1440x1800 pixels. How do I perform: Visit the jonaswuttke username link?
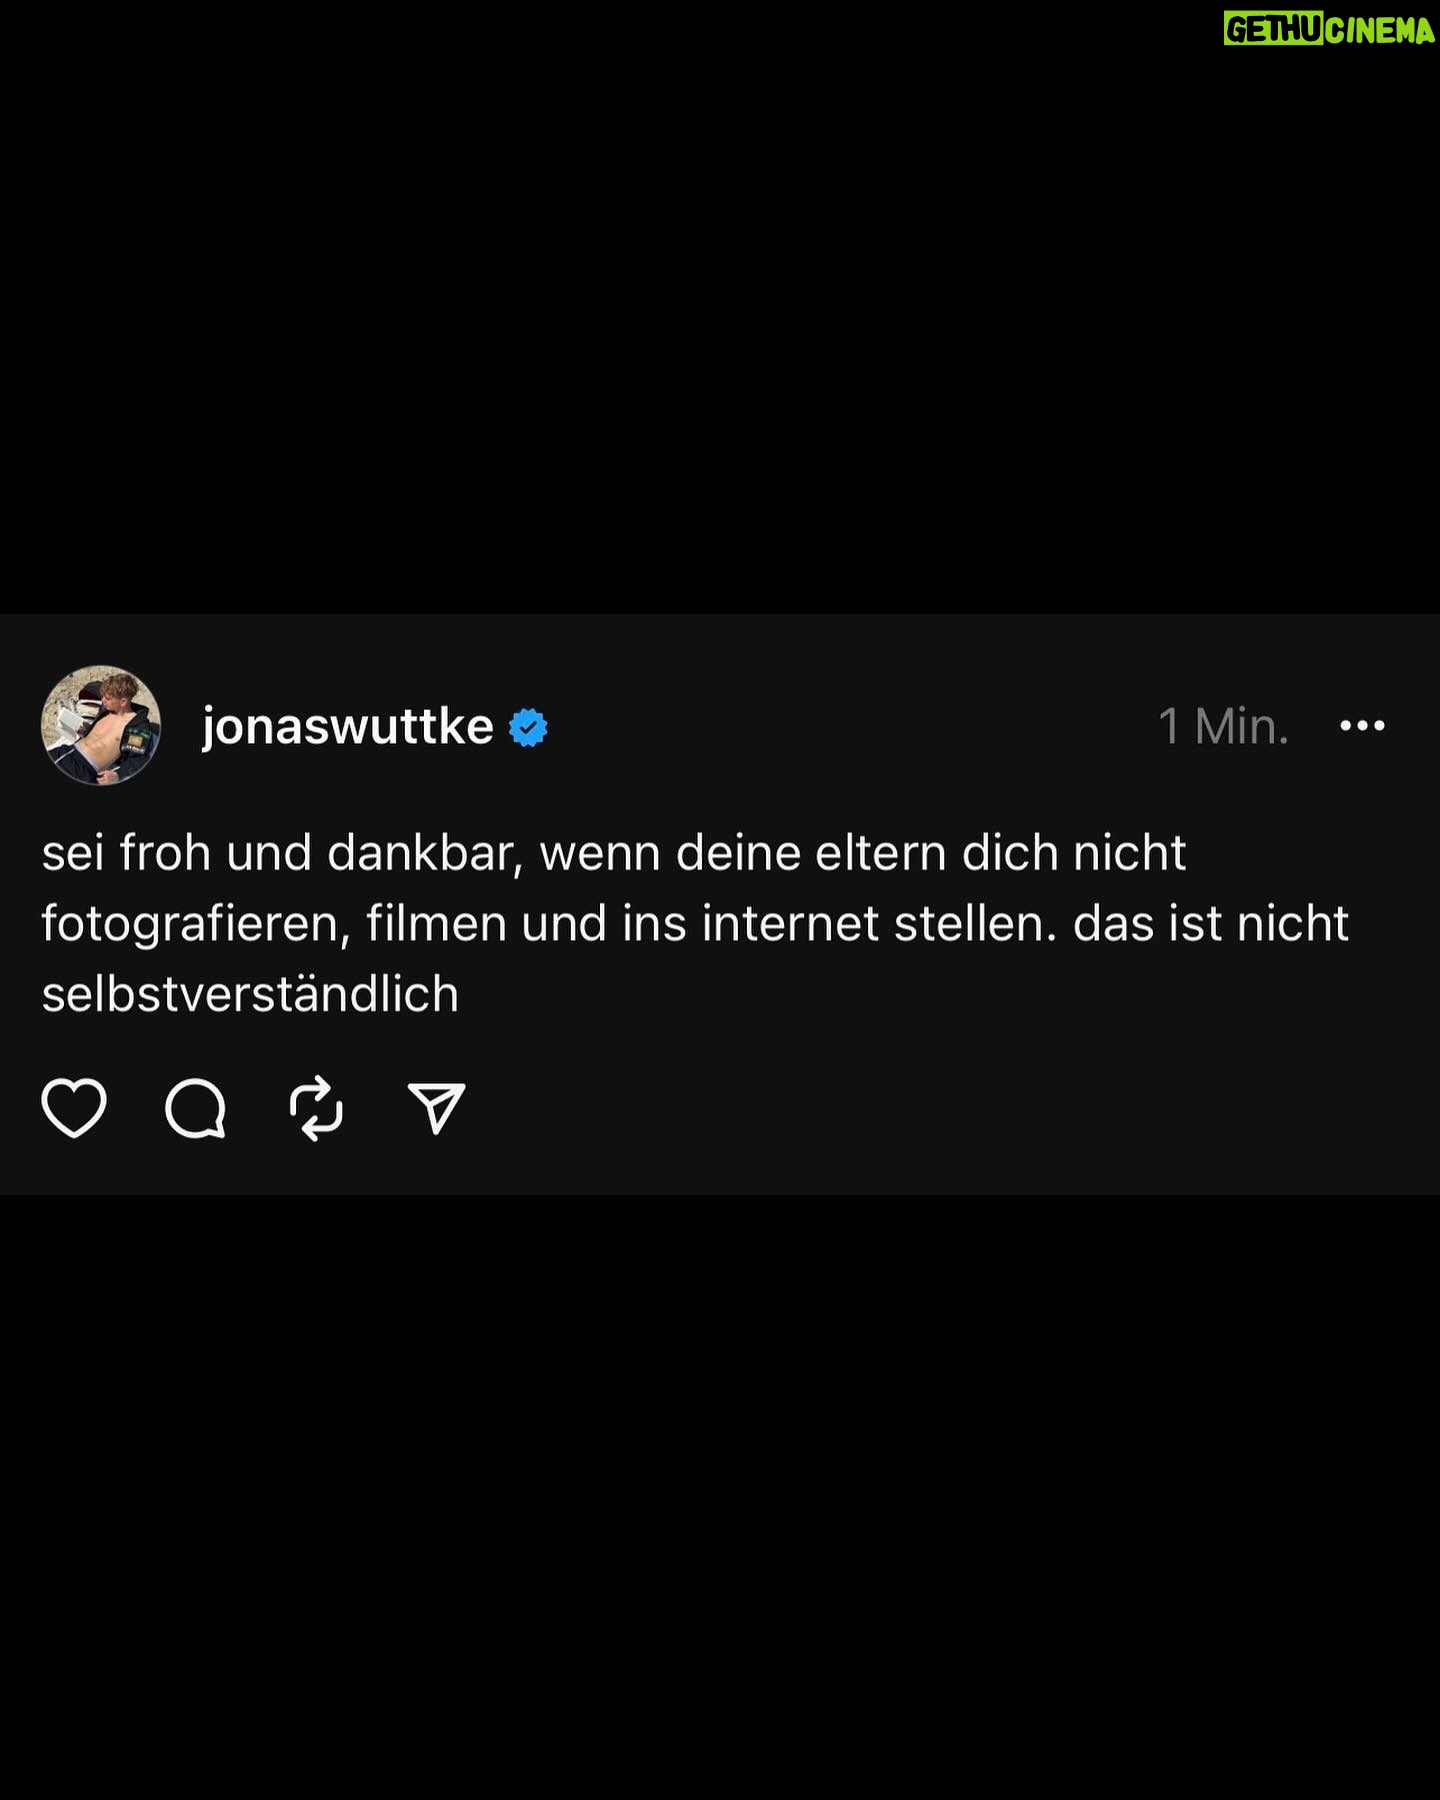click(347, 726)
